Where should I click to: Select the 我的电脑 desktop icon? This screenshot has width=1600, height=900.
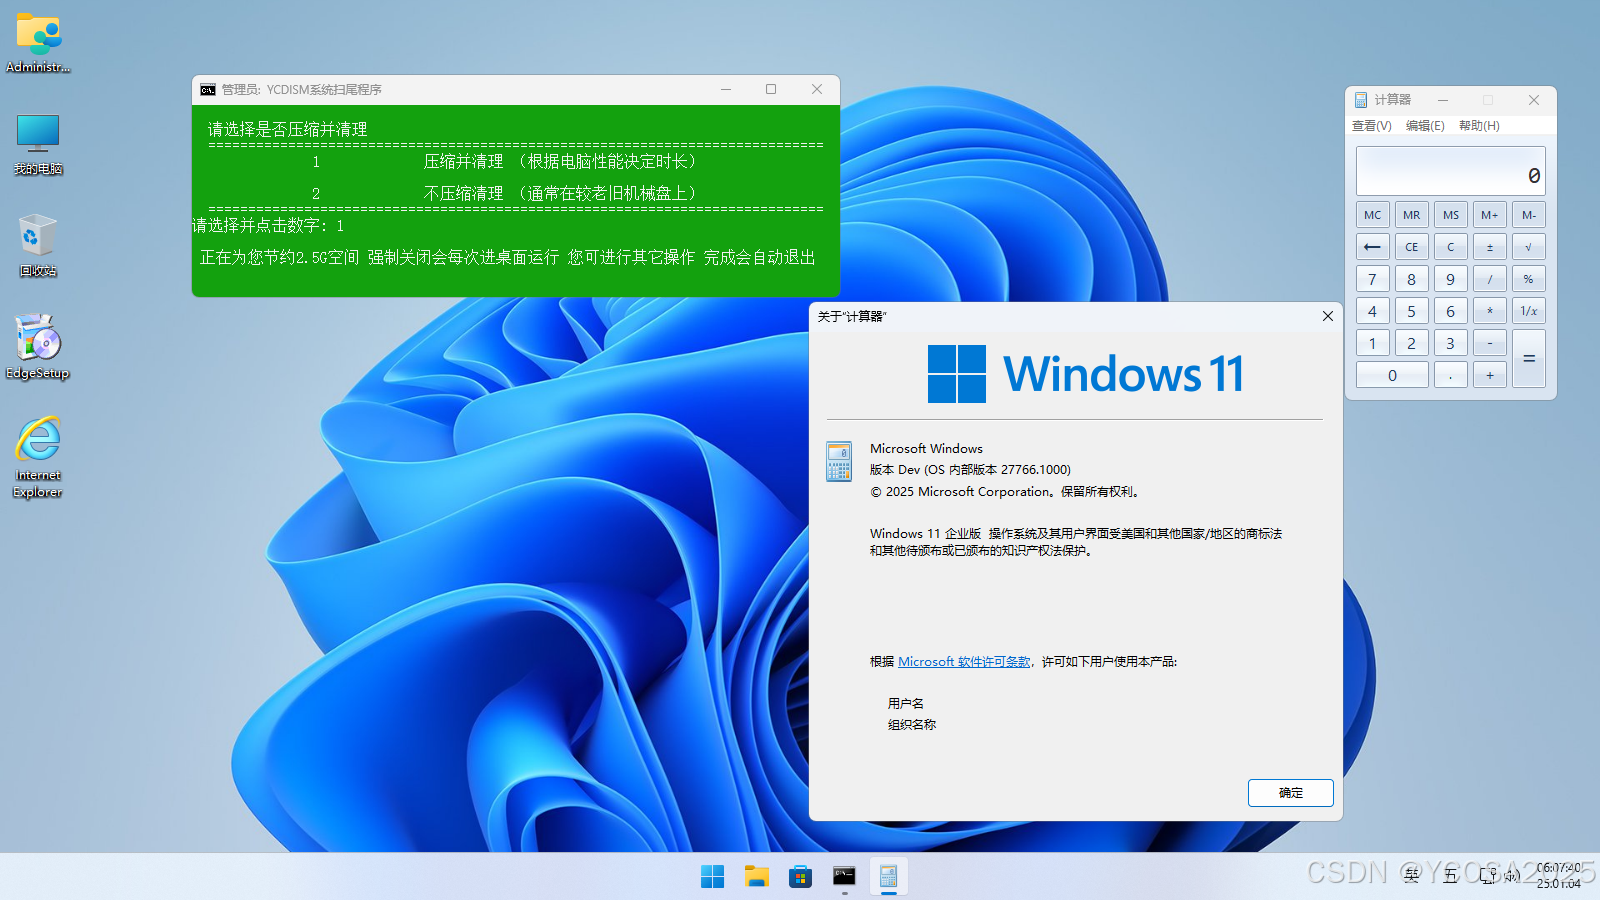pos(38,144)
